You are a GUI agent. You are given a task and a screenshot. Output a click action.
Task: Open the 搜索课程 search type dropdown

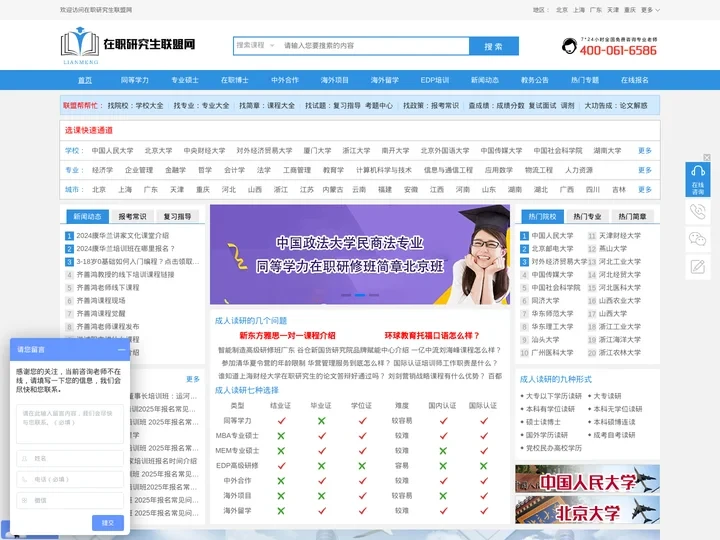coord(255,45)
